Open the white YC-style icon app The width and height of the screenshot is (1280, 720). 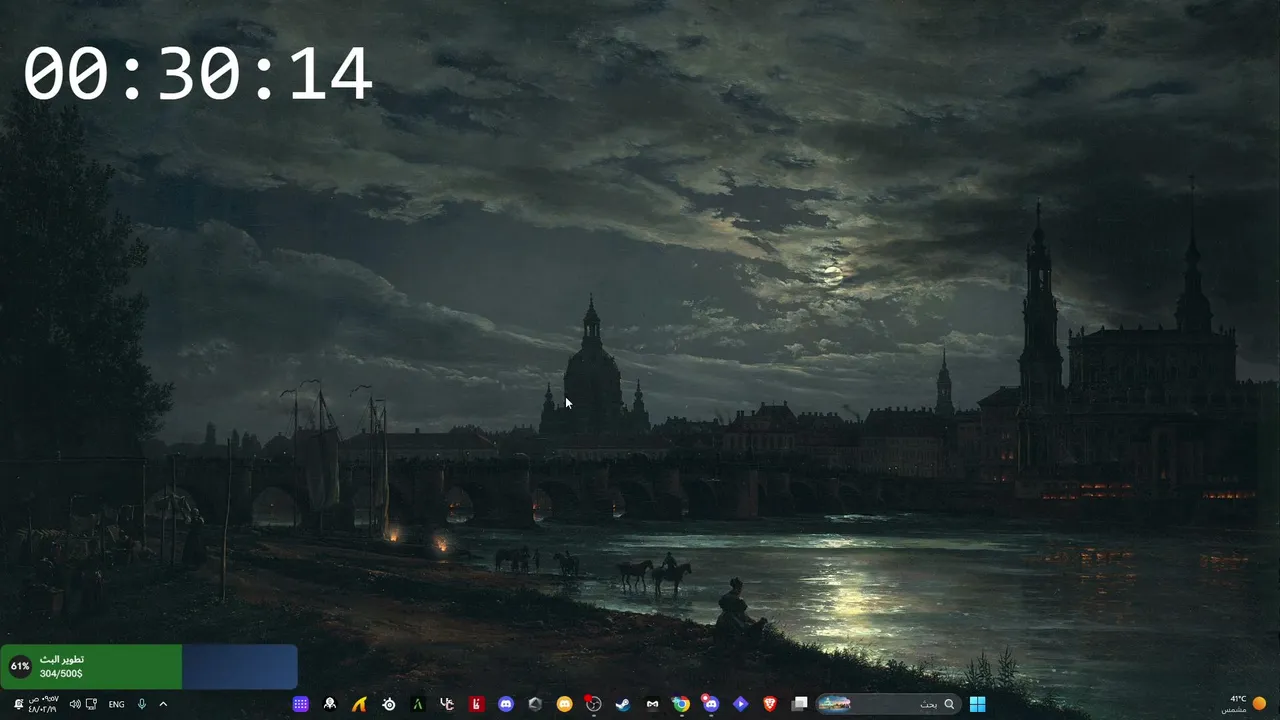click(x=447, y=704)
